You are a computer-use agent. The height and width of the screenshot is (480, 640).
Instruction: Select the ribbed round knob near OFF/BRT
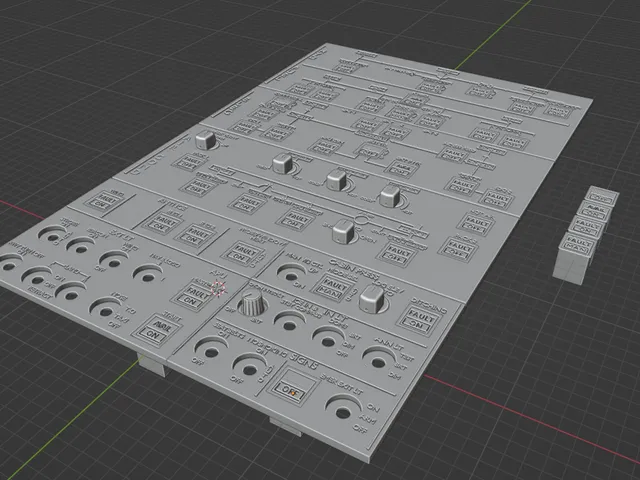click(253, 302)
